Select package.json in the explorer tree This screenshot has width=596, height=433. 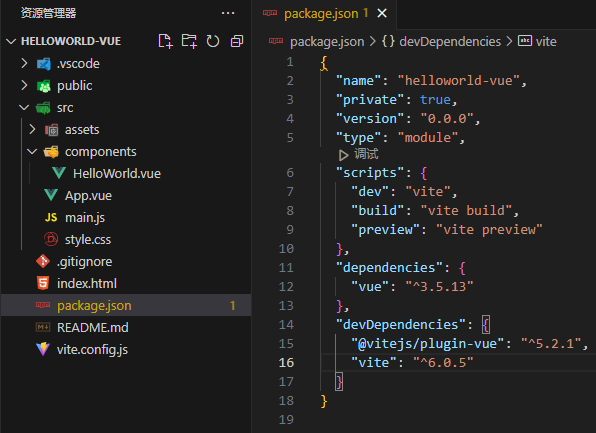click(x=126, y=305)
